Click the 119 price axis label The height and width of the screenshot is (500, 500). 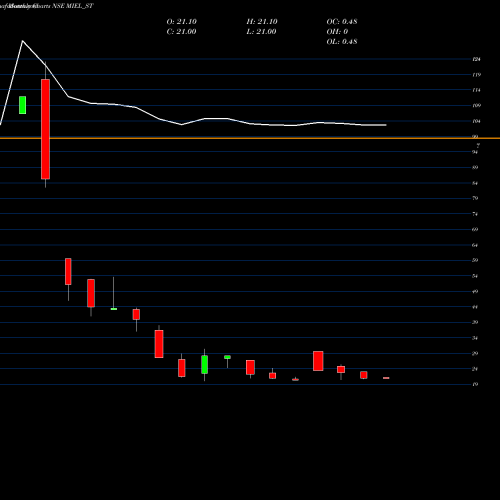(476, 75)
